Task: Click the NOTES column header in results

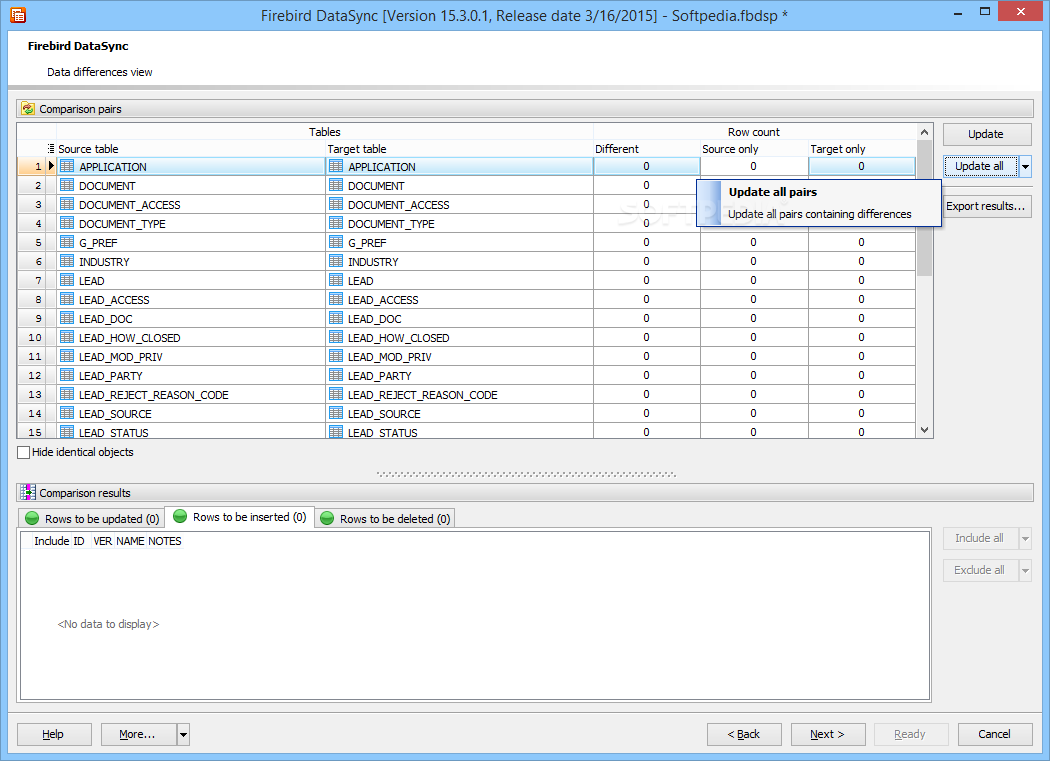Action: pos(165,541)
